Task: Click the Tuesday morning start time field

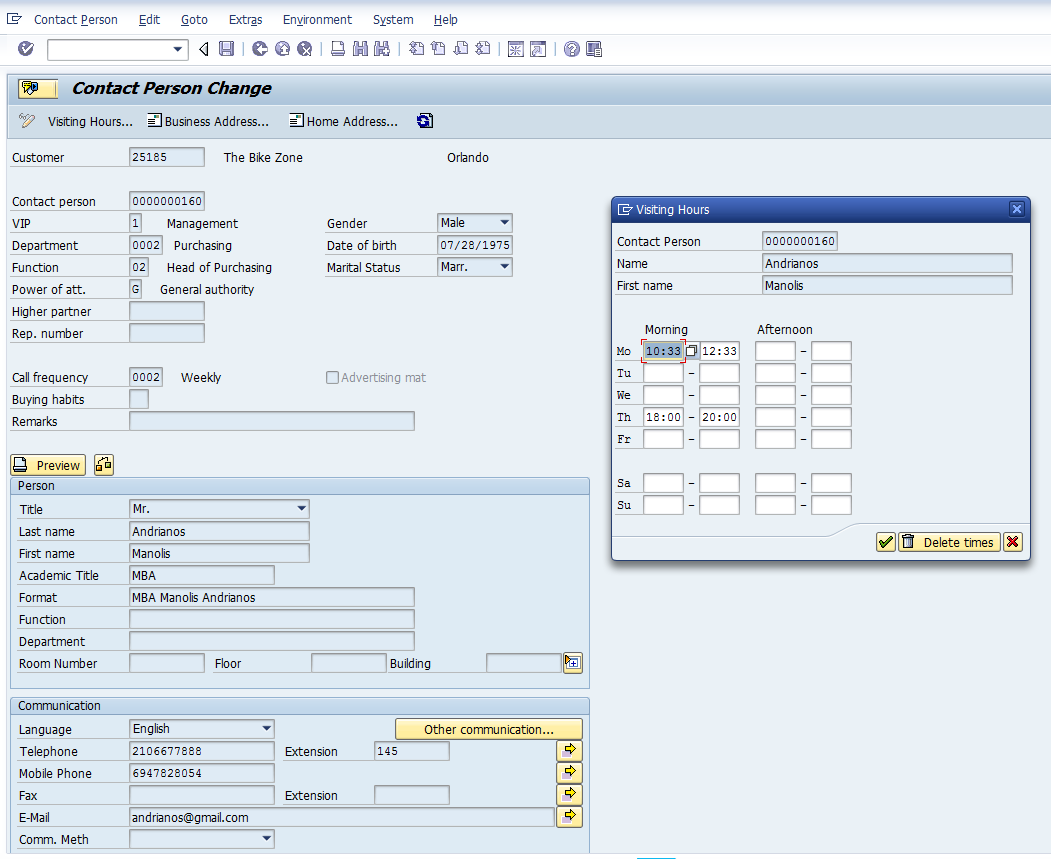Action: (x=663, y=373)
